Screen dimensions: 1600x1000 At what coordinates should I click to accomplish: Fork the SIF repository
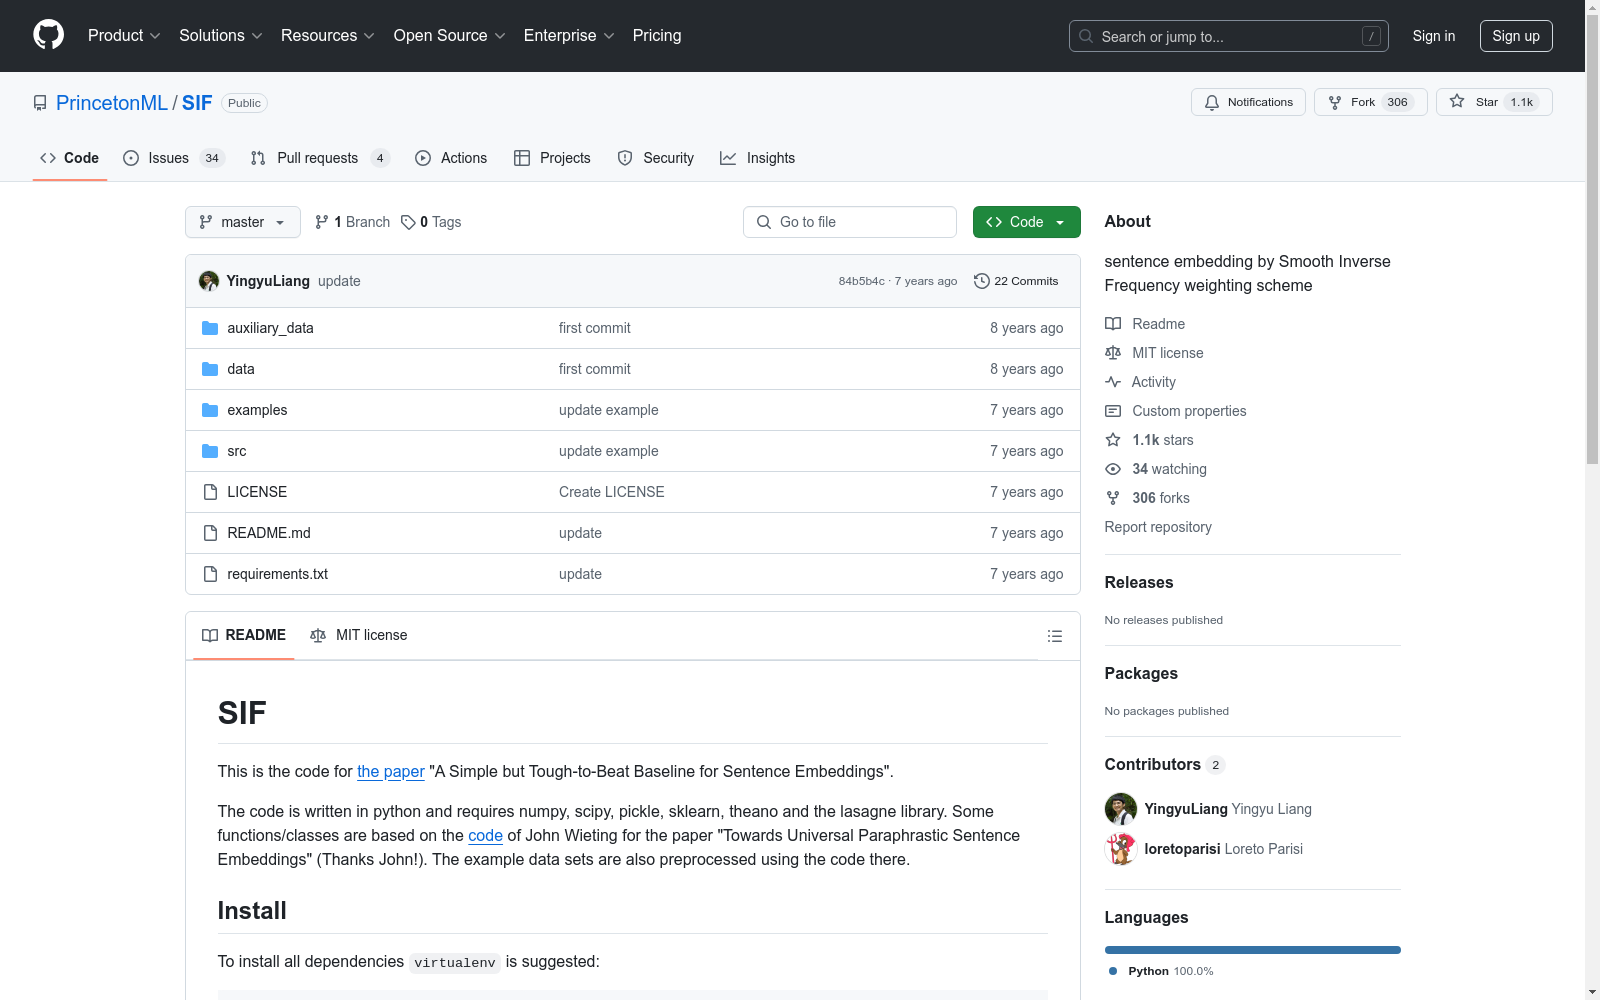pos(1370,102)
